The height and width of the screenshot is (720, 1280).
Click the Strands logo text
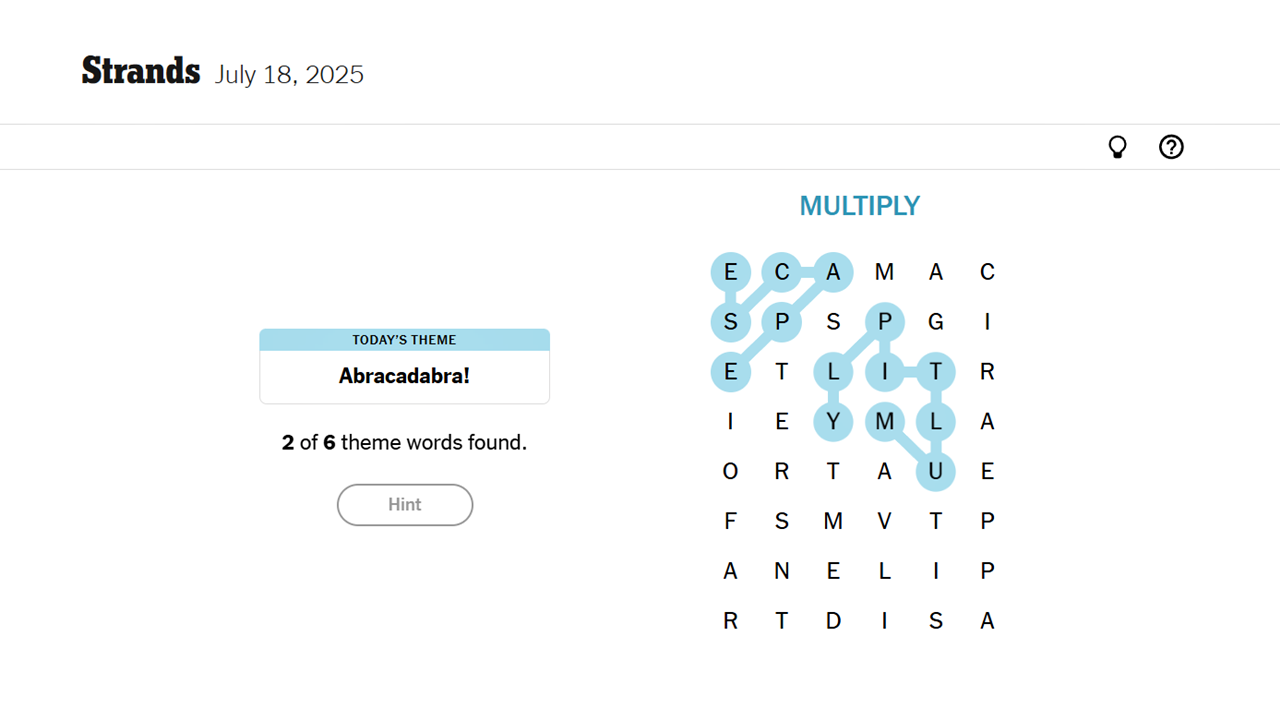pyautogui.click(x=140, y=71)
